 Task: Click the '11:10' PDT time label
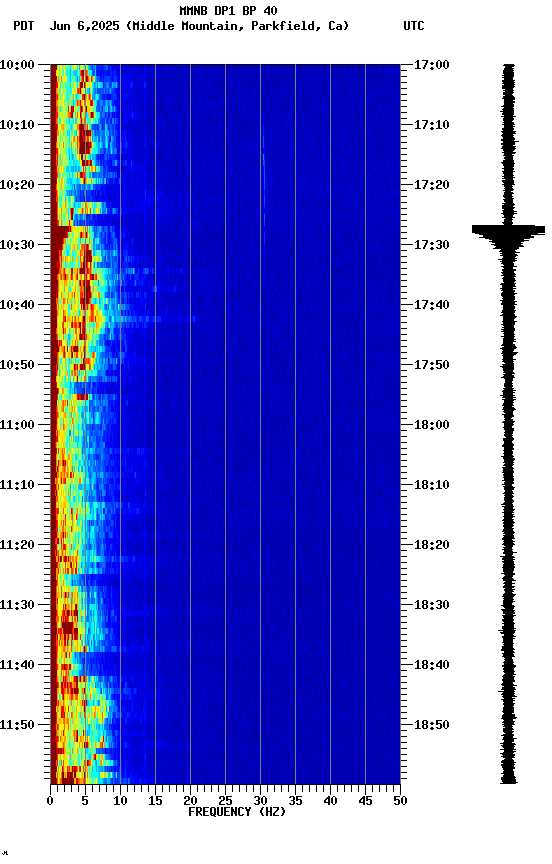pos(17,485)
